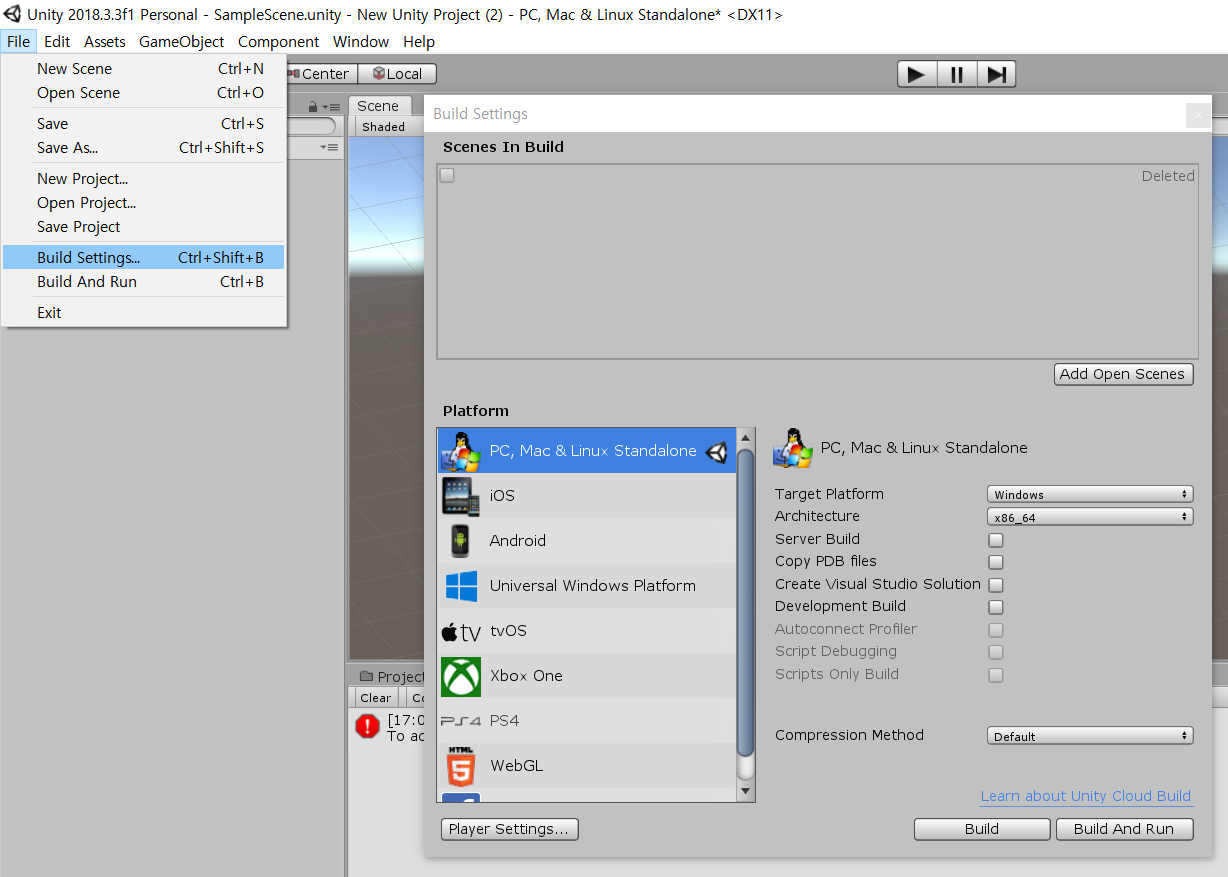
Task: Open the Window menu
Action: pyautogui.click(x=361, y=42)
